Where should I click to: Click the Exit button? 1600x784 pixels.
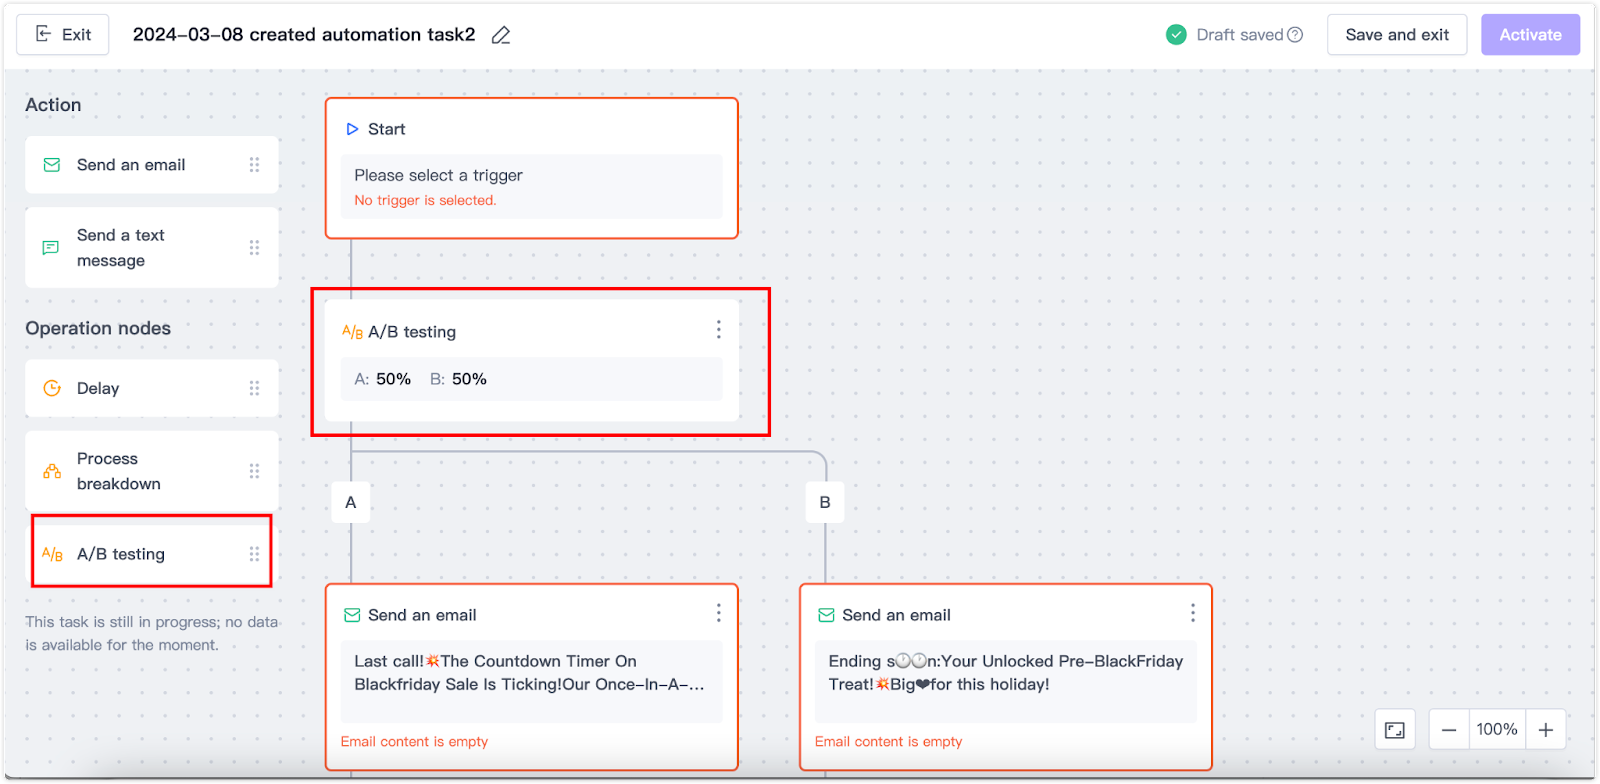(63, 35)
